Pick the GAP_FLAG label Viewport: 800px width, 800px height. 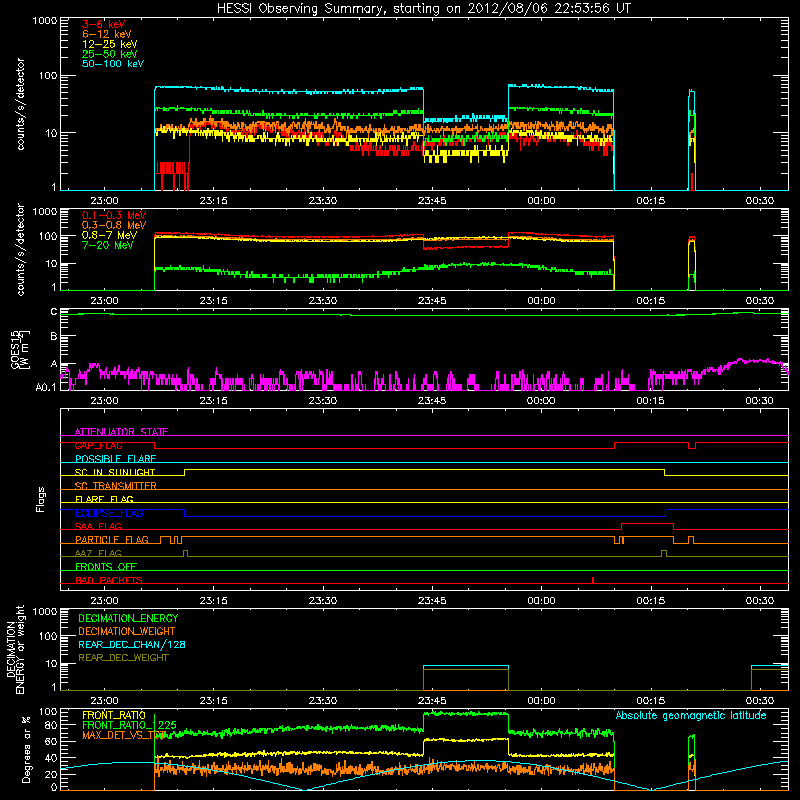pos(98,445)
